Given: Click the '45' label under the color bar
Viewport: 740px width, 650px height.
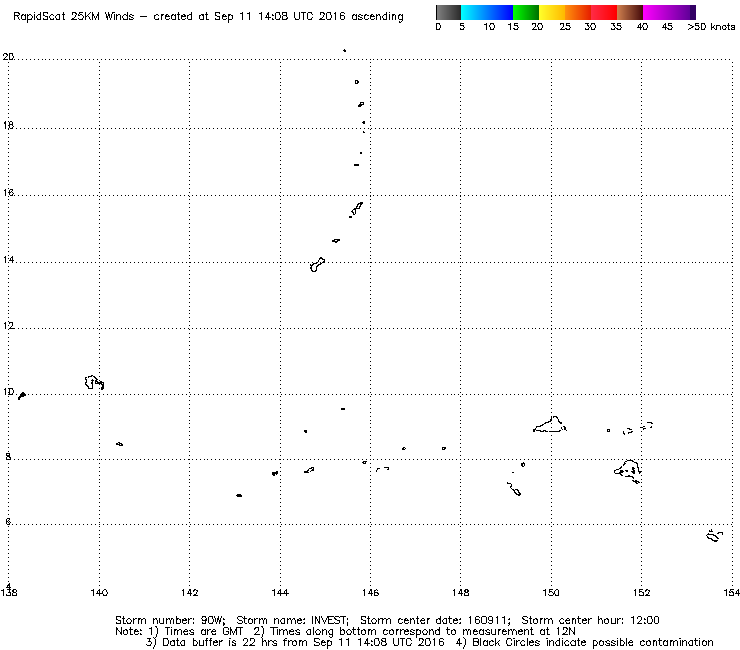Looking at the screenshot, I should 667,27.
